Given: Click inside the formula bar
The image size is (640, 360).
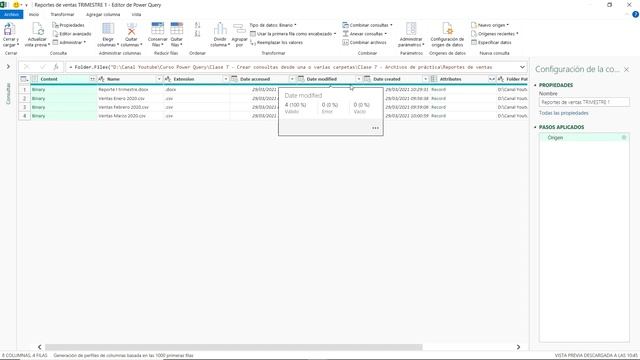Looking at the screenshot, I should pyautogui.click(x=292, y=67).
